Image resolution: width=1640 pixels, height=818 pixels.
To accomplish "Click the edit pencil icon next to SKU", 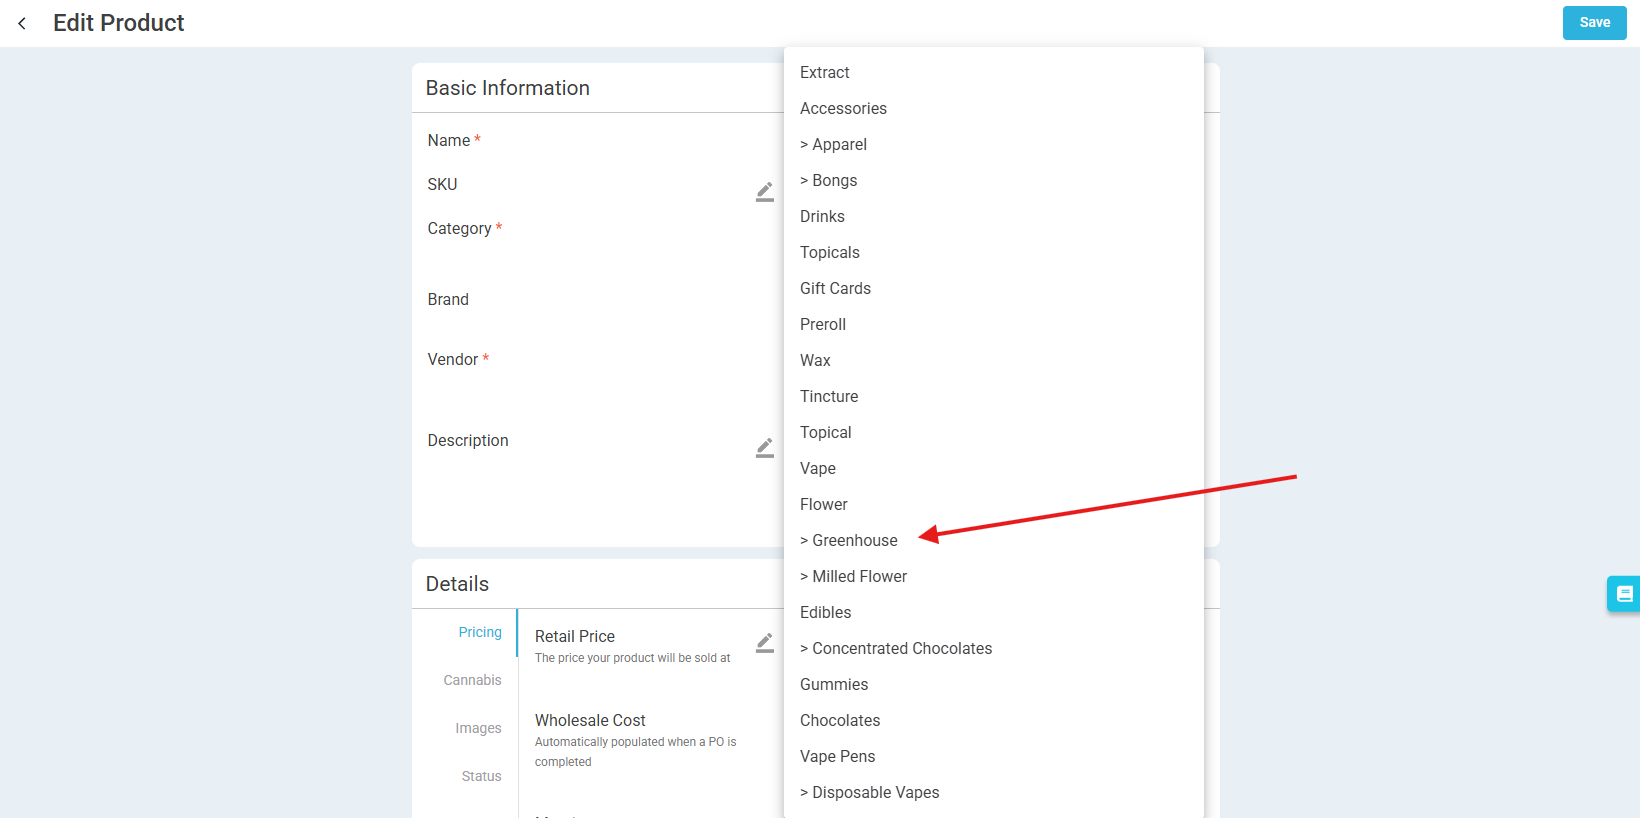I will 764,192.
